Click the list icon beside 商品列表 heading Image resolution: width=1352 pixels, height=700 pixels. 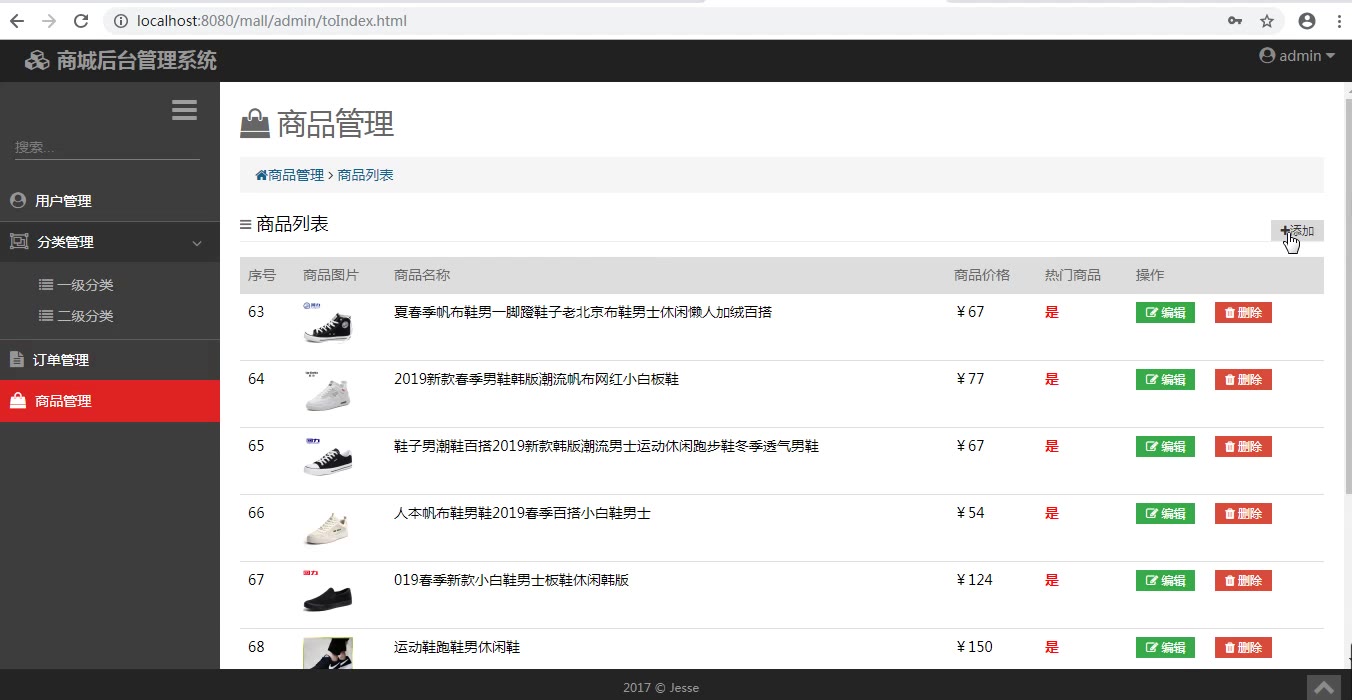click(245, 225)
